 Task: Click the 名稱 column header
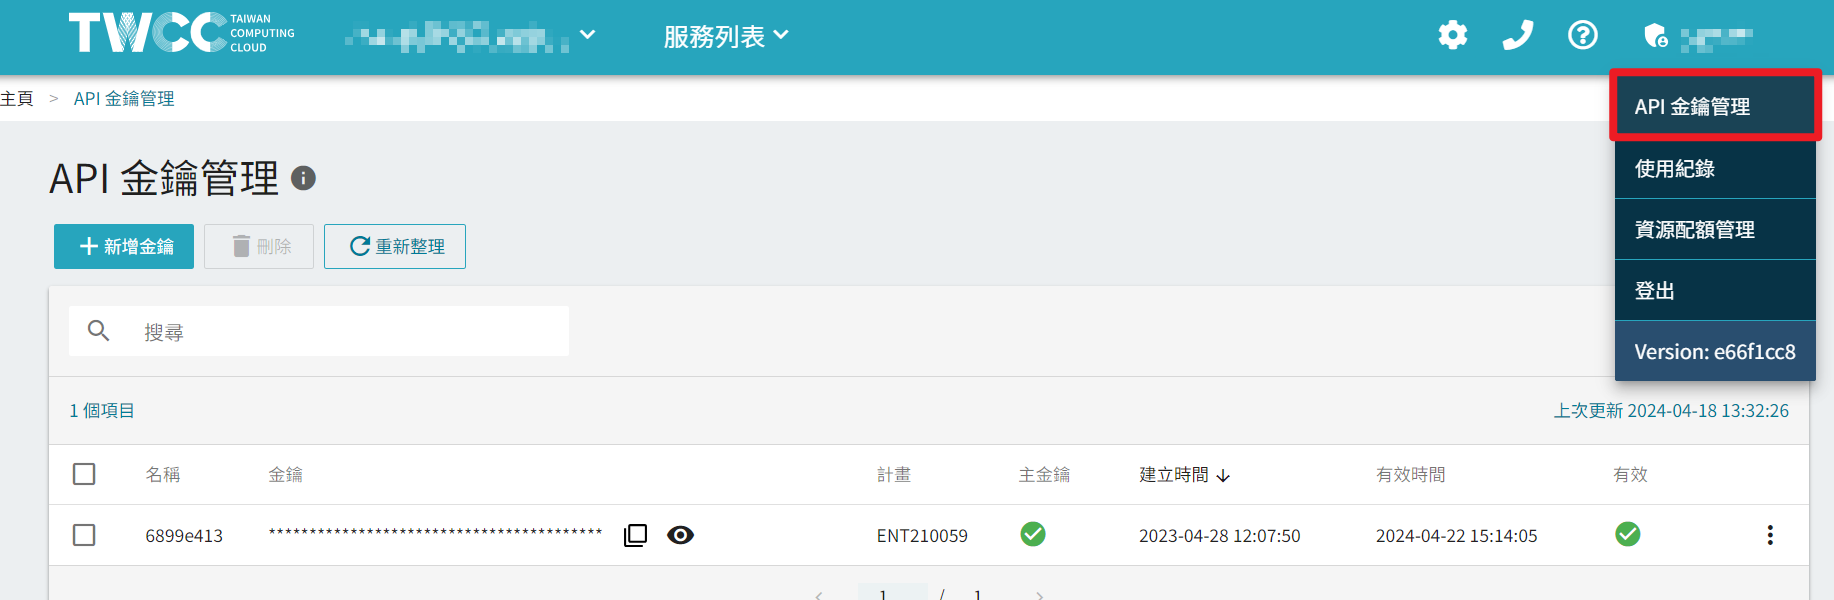(x=163, y=474)
